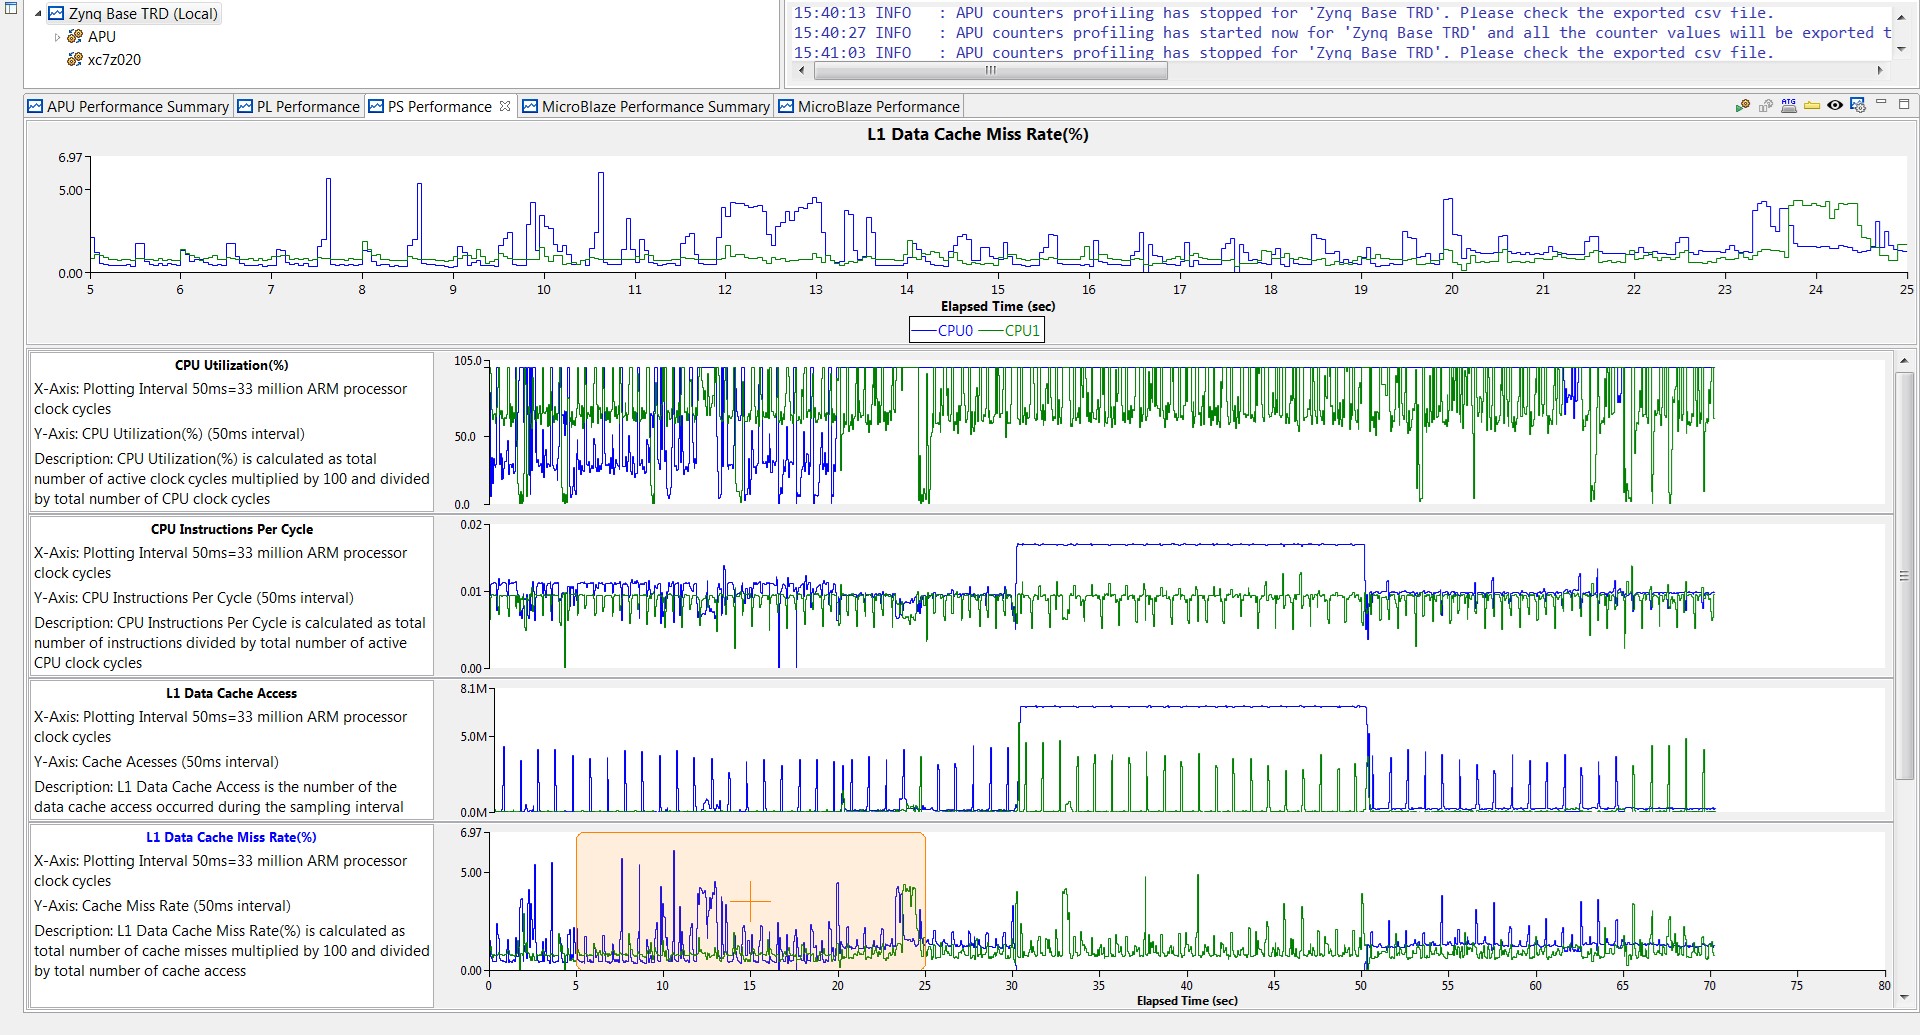Minimize the performance view panel
This screenshot has height=1035, width=1920.
[x=1881, y=103]
